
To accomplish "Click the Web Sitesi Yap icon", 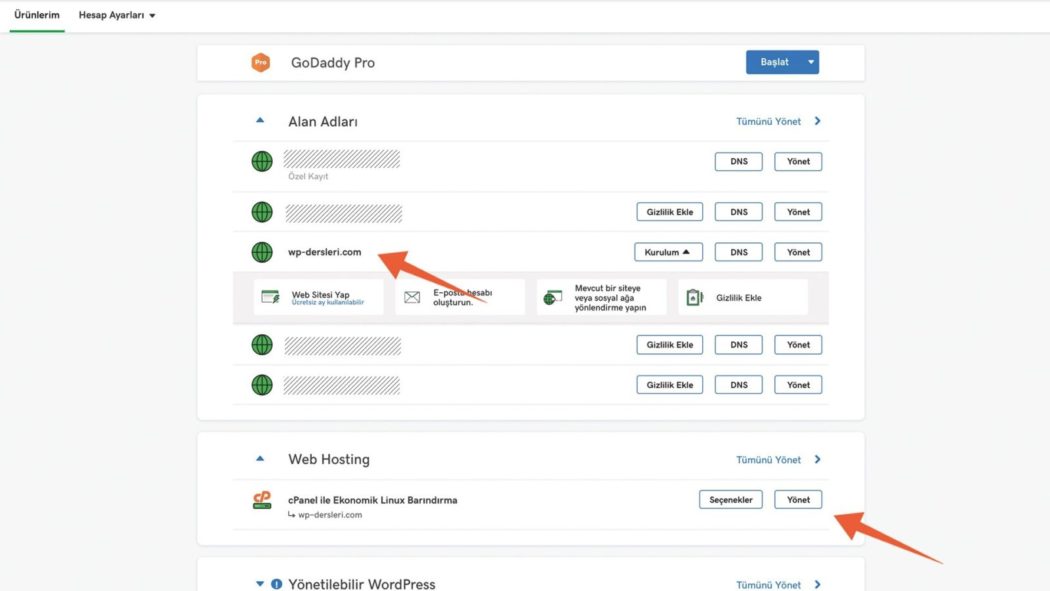I will (271, 297).
